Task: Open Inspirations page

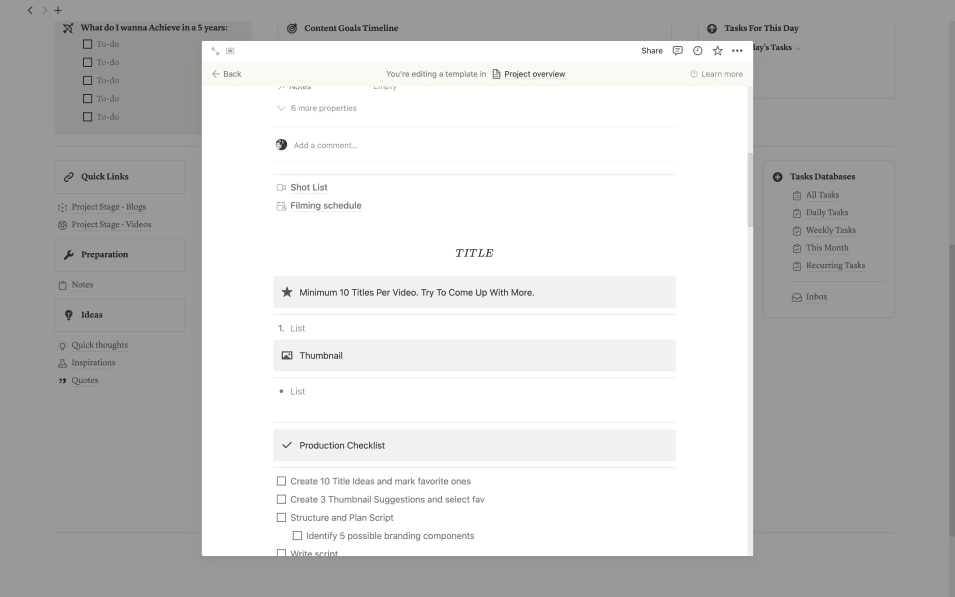Action: [x=93, y=363]
